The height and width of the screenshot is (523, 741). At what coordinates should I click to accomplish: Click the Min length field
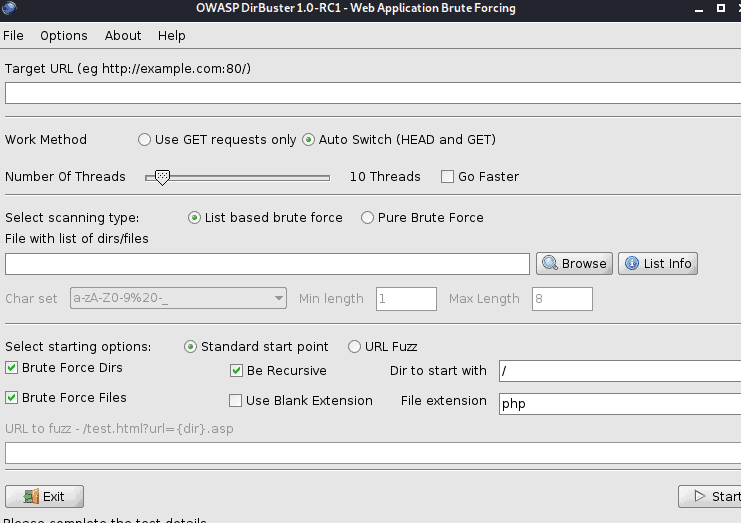(406, 299)
